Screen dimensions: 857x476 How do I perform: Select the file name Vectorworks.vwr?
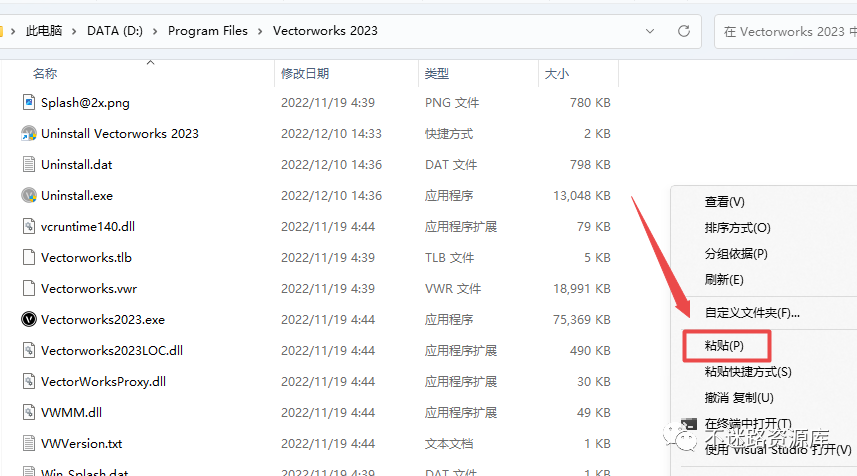point(89,289)
